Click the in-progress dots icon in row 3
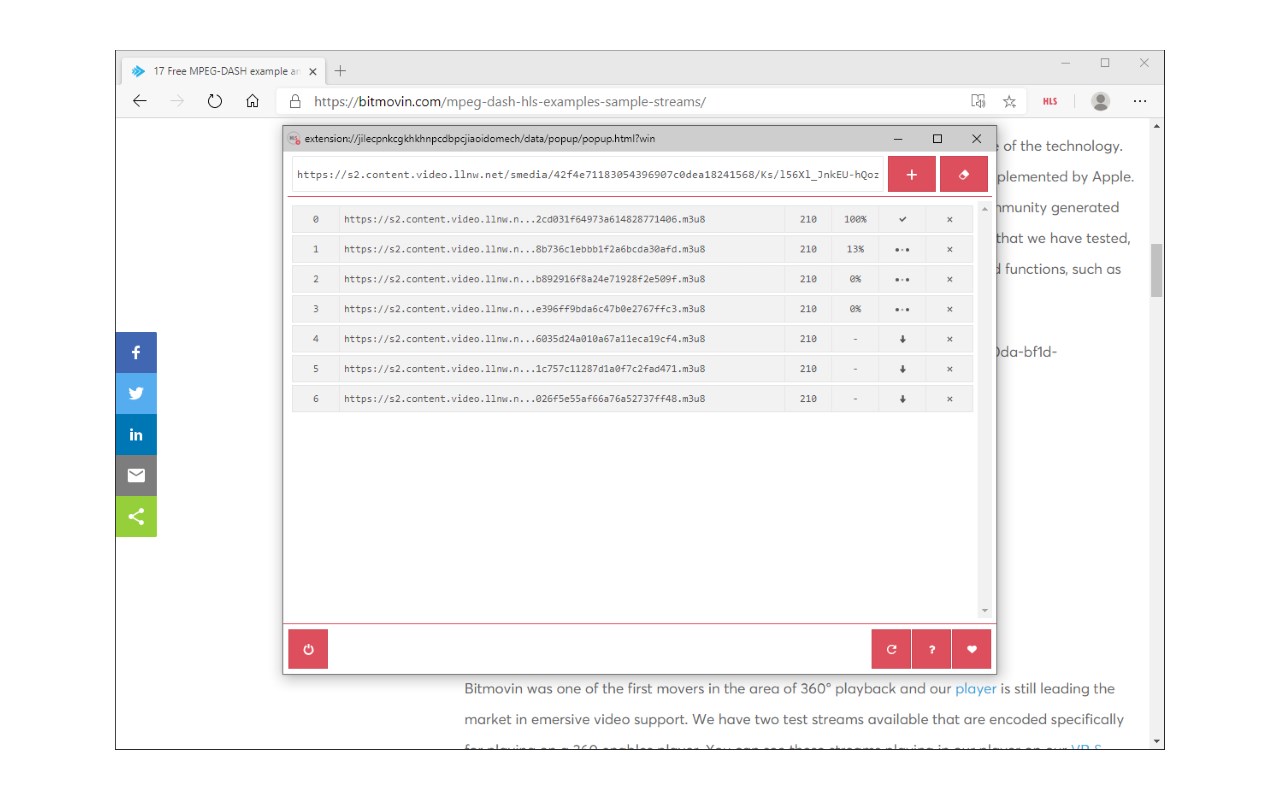 click(x=902, y=309)
